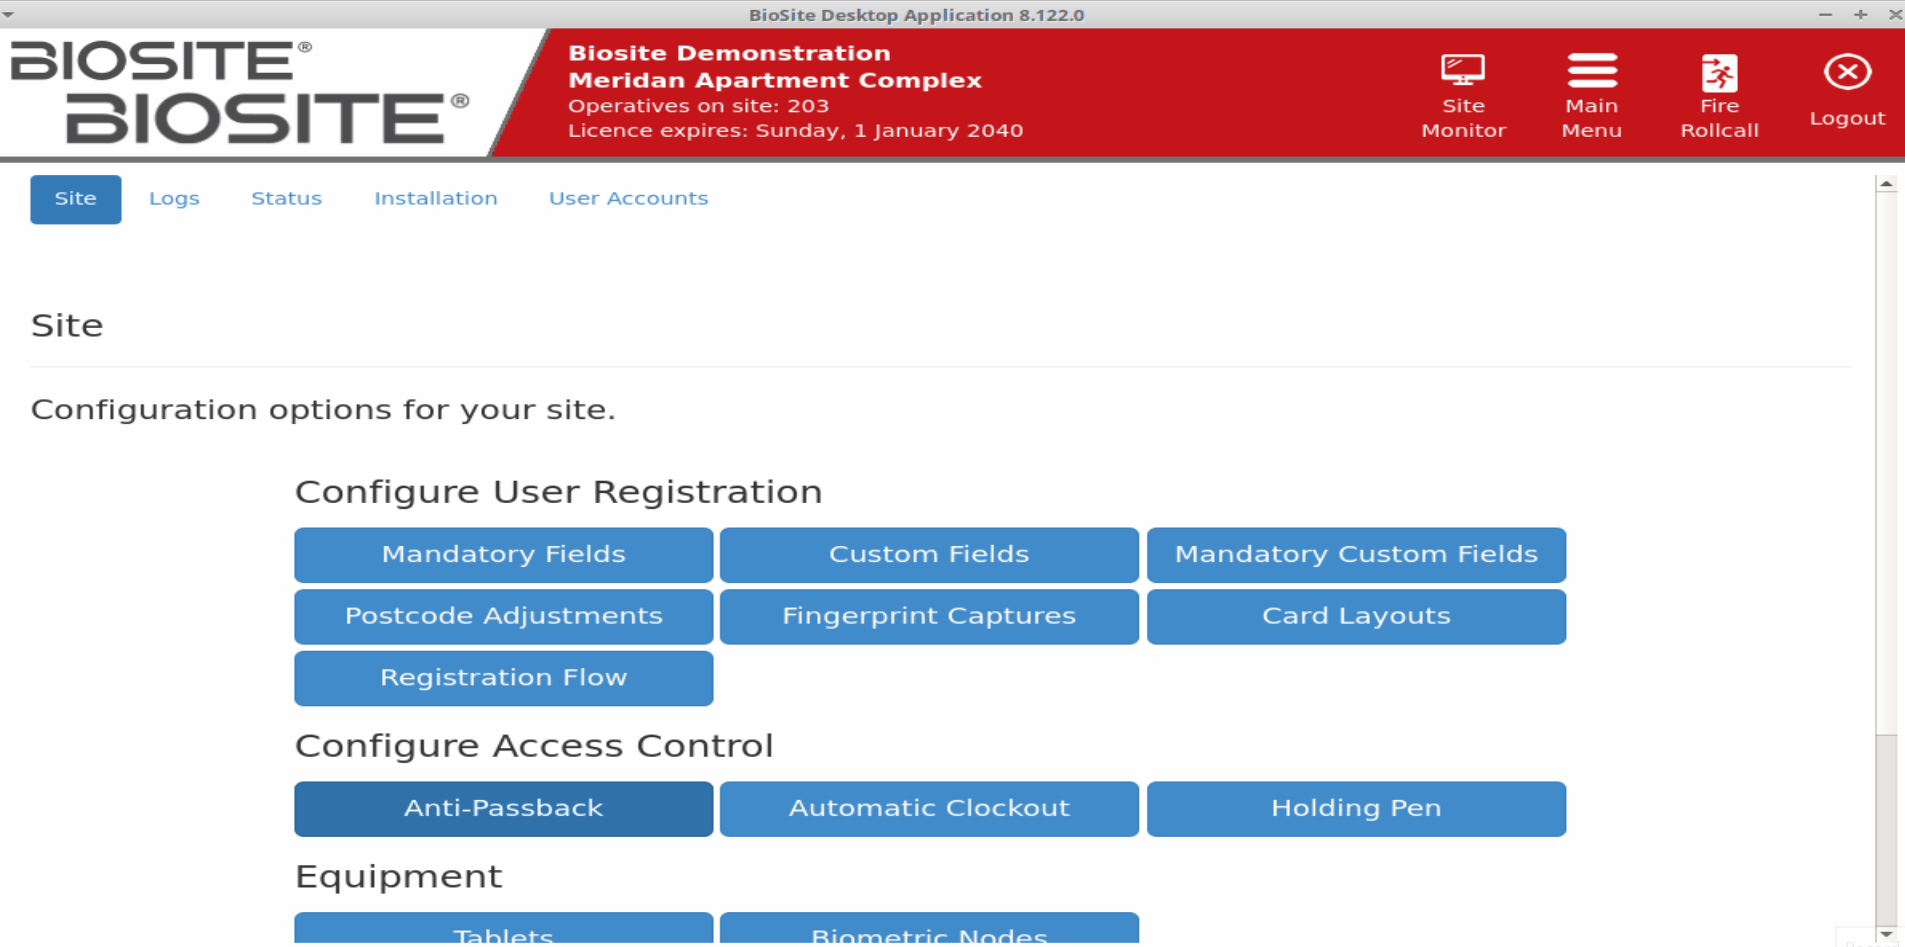Click 'Meridan Apartment Complex' site name
Image resolution: width=1905 pixels, height=947 pixels.
pos(775,80)
